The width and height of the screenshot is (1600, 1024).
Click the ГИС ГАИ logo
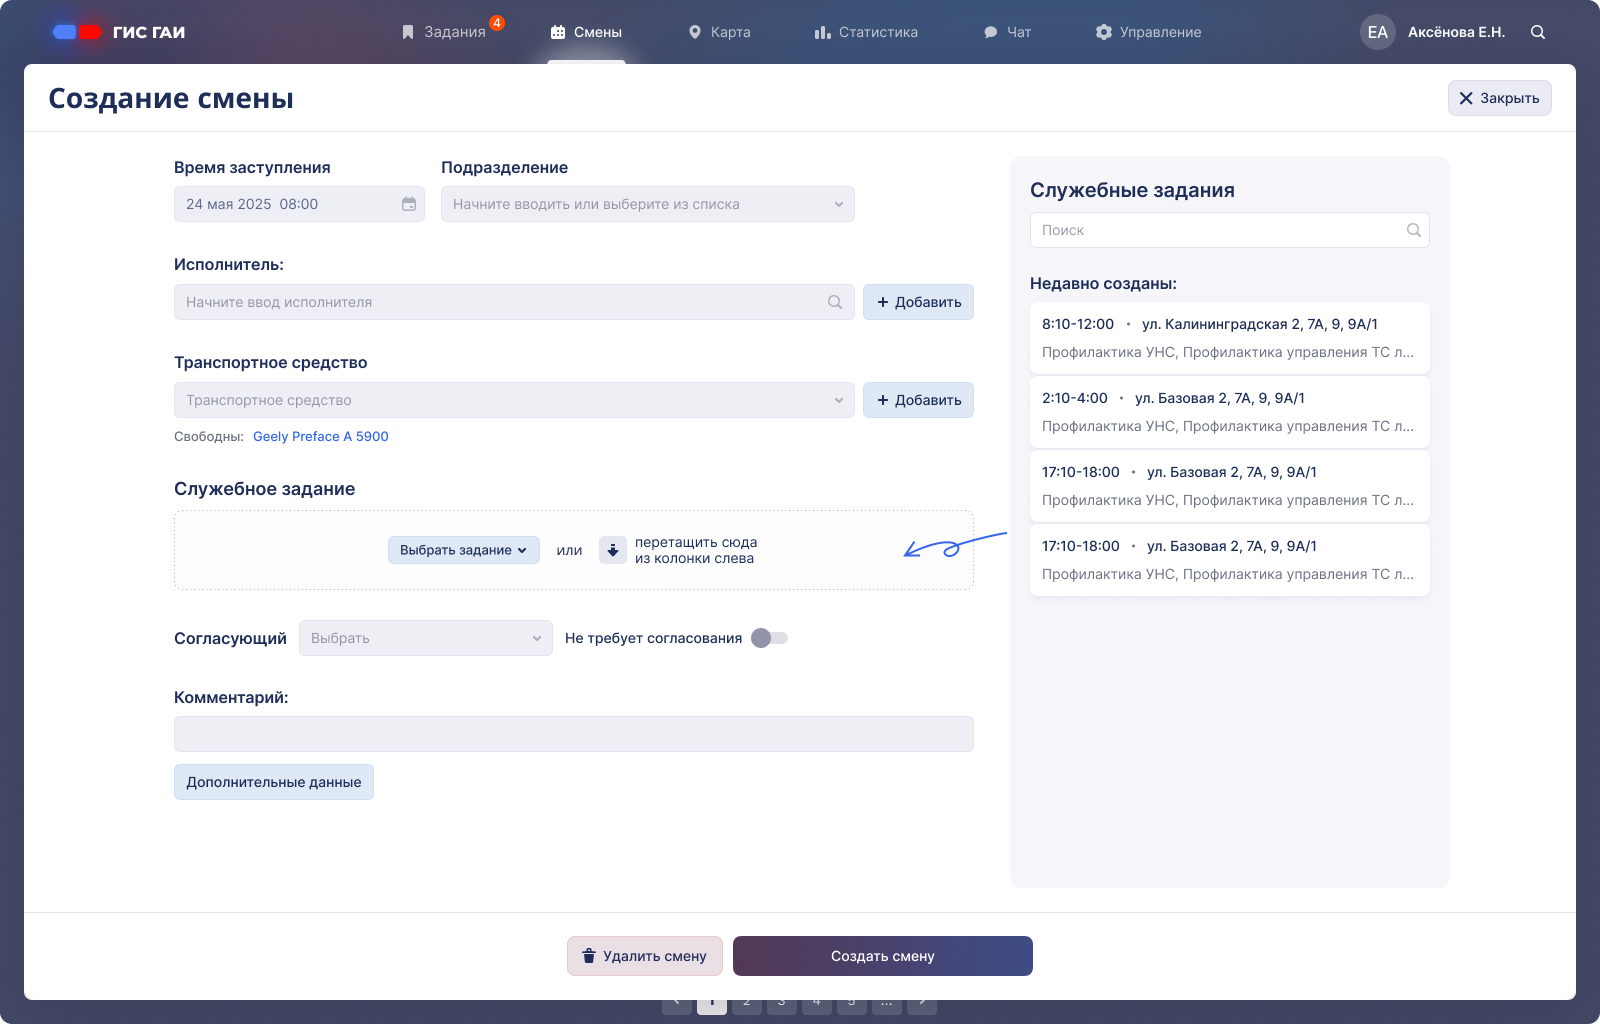119,32
